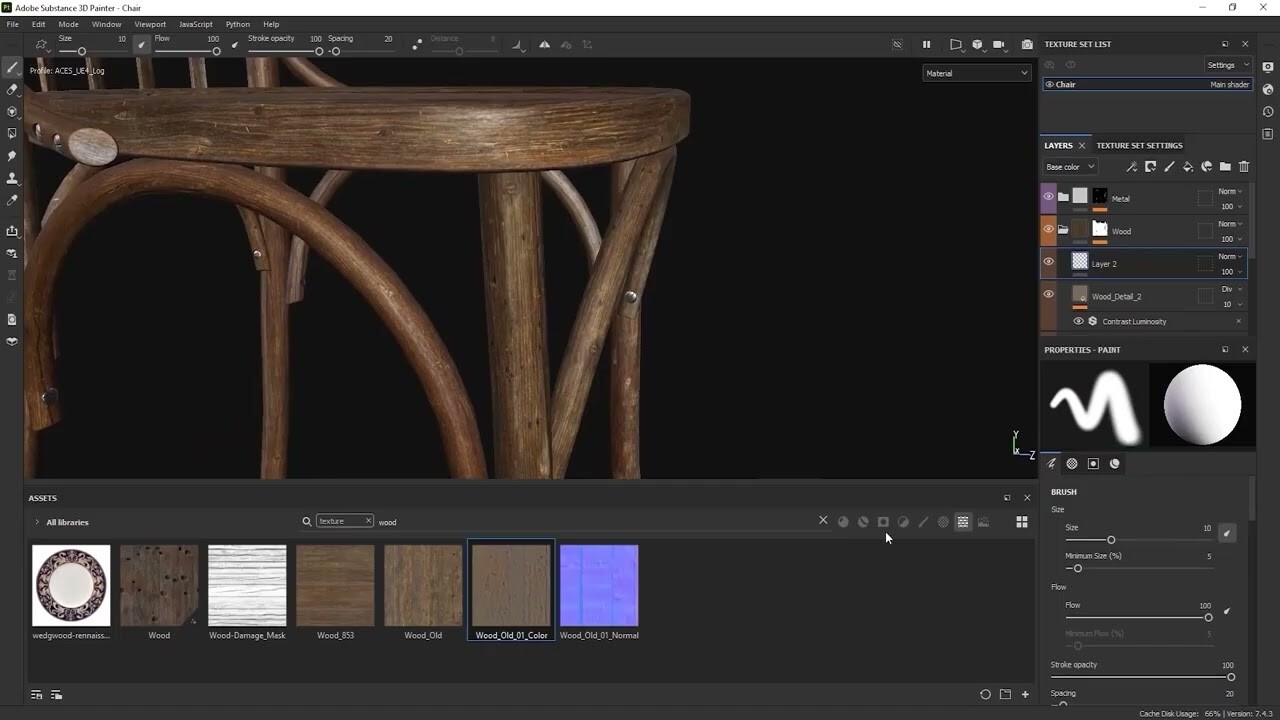Image resolution: width=1280 pixels, height=720 pixels.
Task: Delete the layer with the trash icon
Action: click(1244, 167)
